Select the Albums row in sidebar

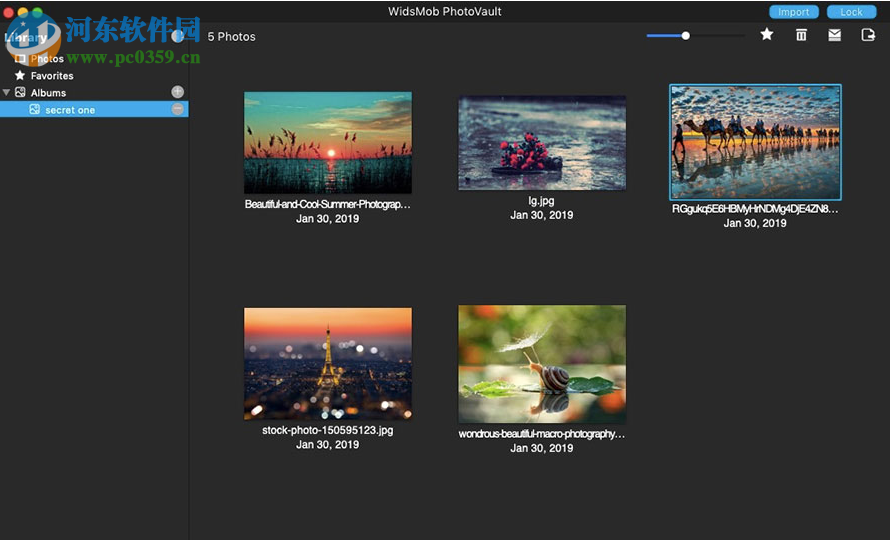pyautogui.click(x=94, y=93)
